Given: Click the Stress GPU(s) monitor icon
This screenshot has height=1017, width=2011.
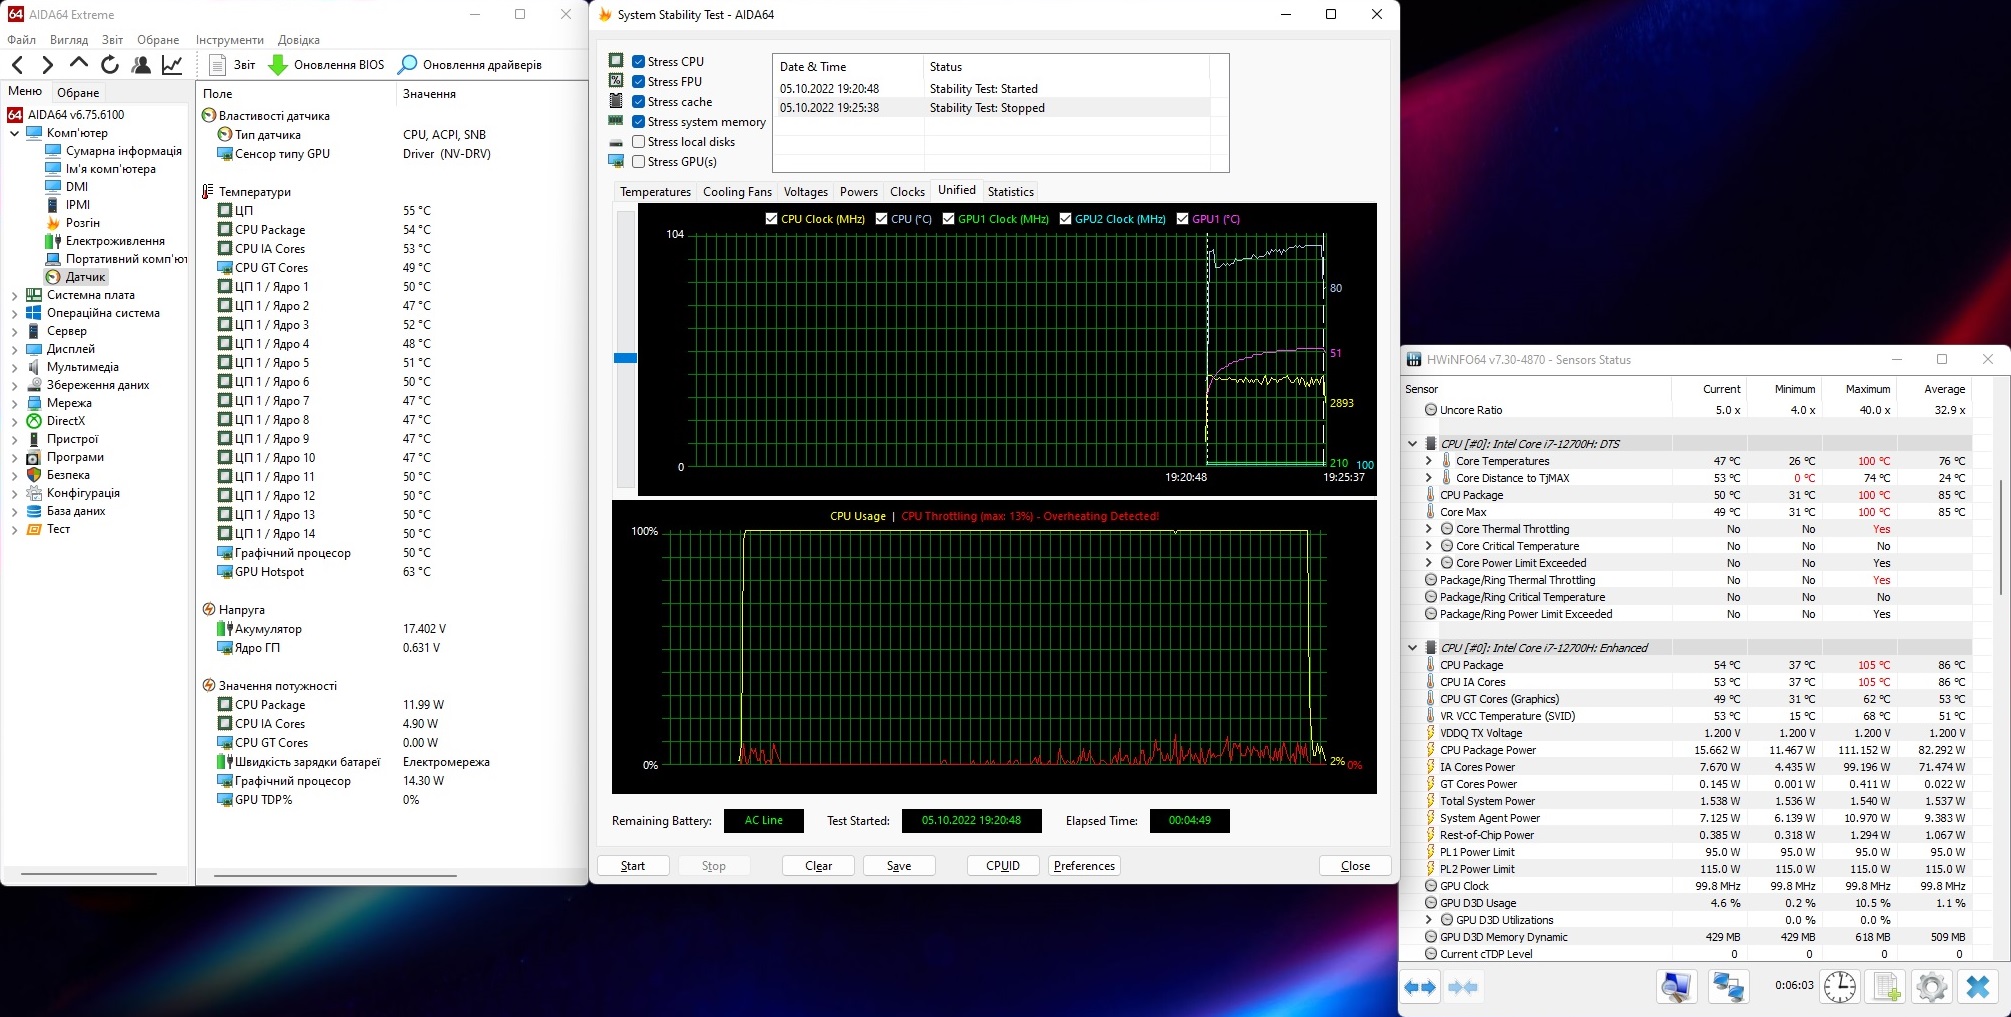Looking at the screenshot, I should [616, 161].
